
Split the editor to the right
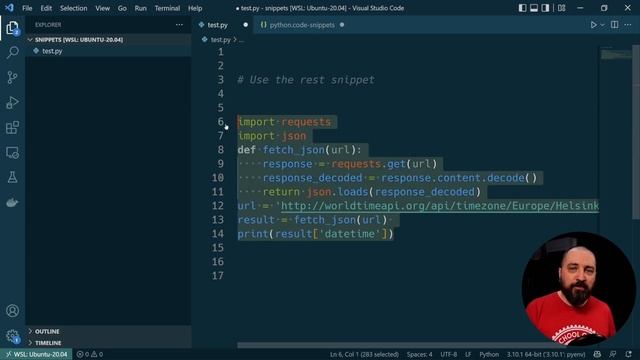(x=614, y=24)
